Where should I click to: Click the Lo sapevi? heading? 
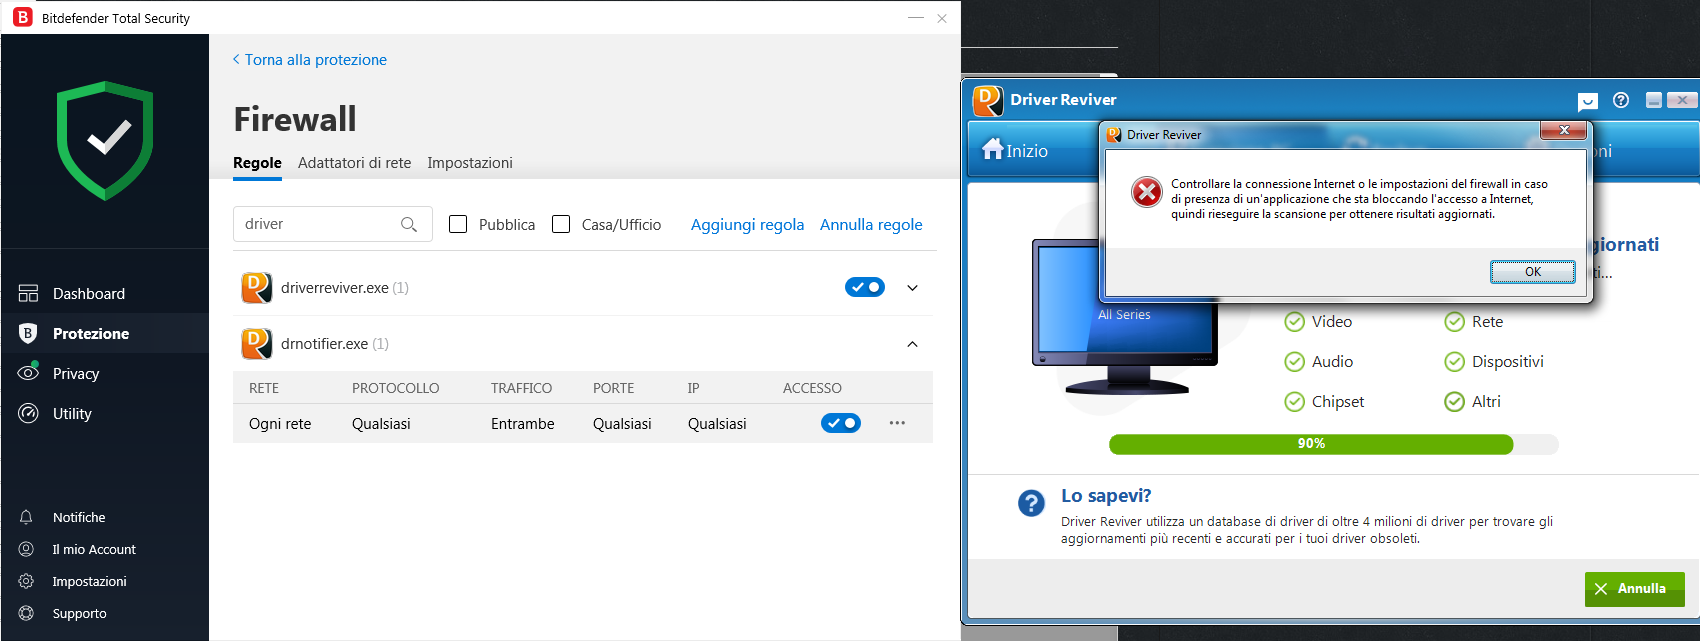(1106, 496)
